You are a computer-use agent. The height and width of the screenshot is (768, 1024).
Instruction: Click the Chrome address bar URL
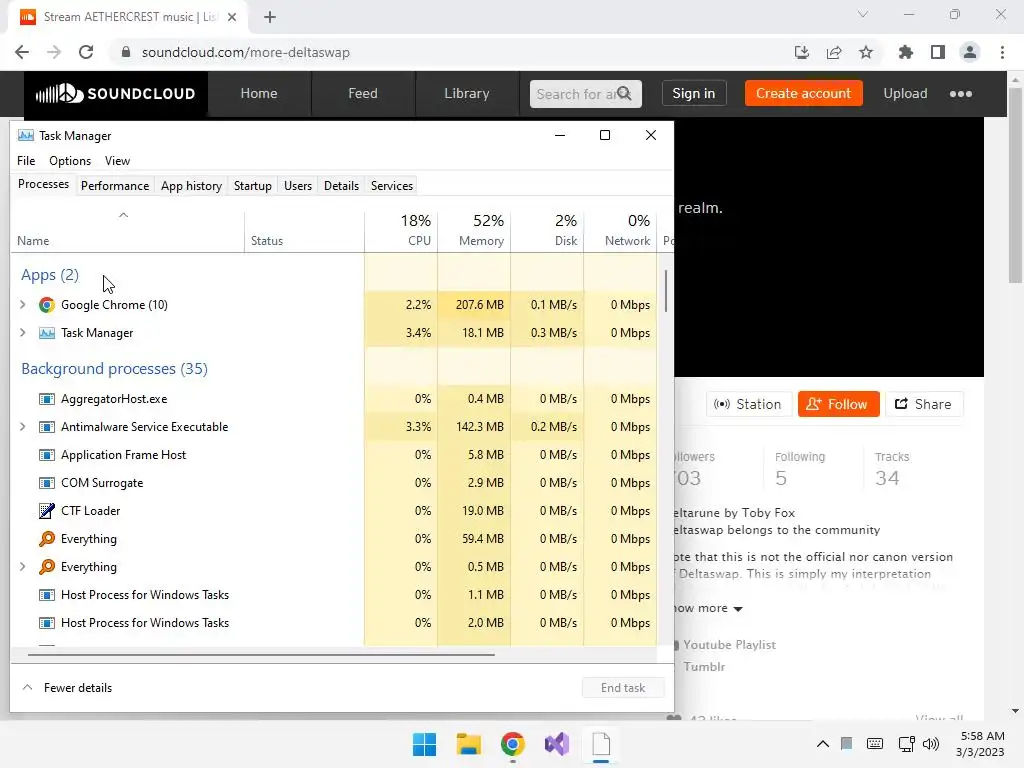[246, 52]
